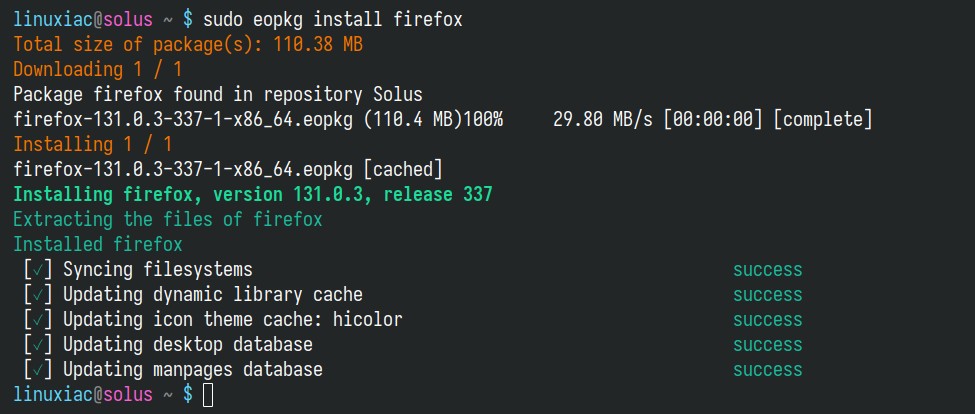
Task: Click 'Extracting the files of firefox' text
Action: click(x=168, y=219)
